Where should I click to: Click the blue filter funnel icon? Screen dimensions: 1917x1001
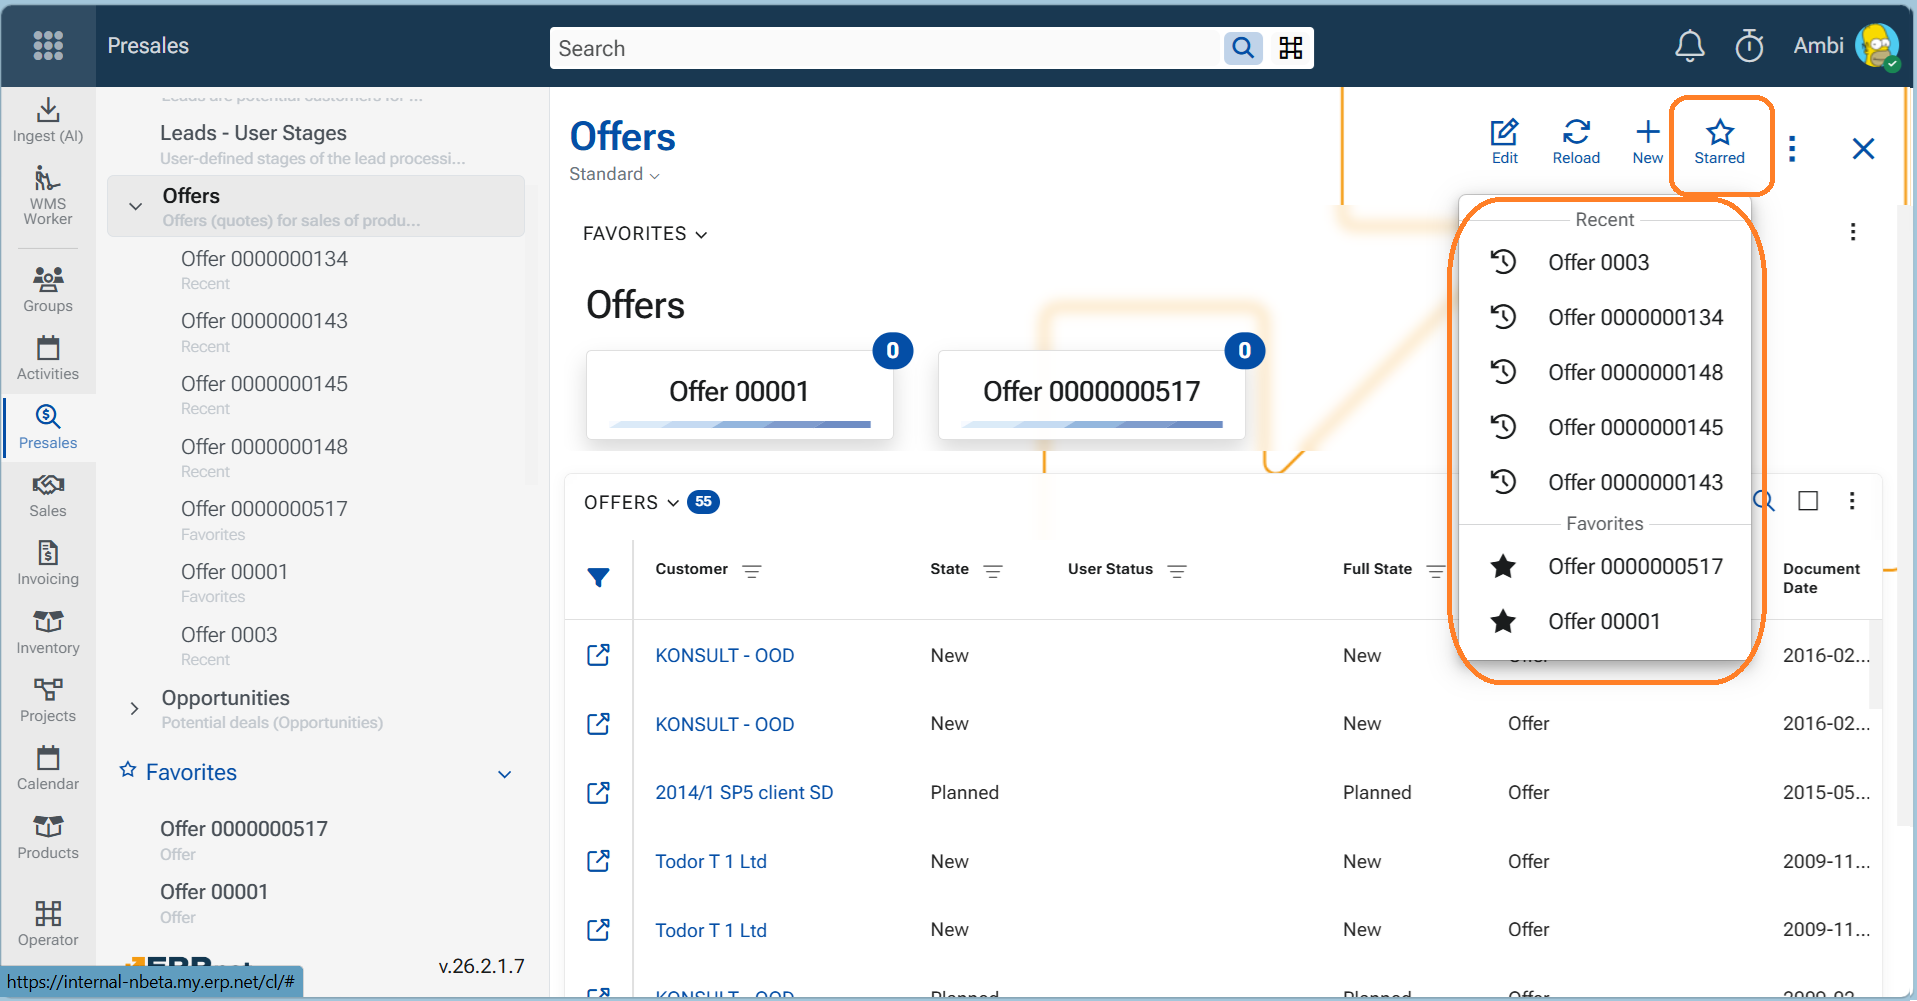598,577
